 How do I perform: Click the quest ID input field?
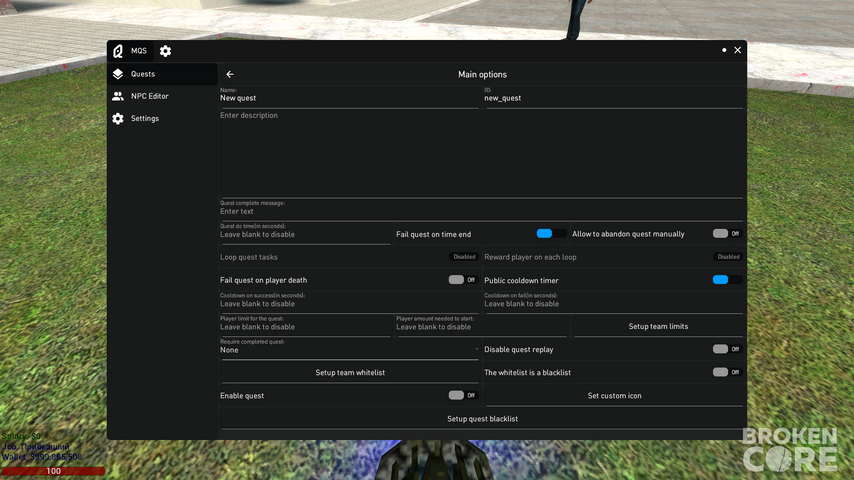(613, 98)
